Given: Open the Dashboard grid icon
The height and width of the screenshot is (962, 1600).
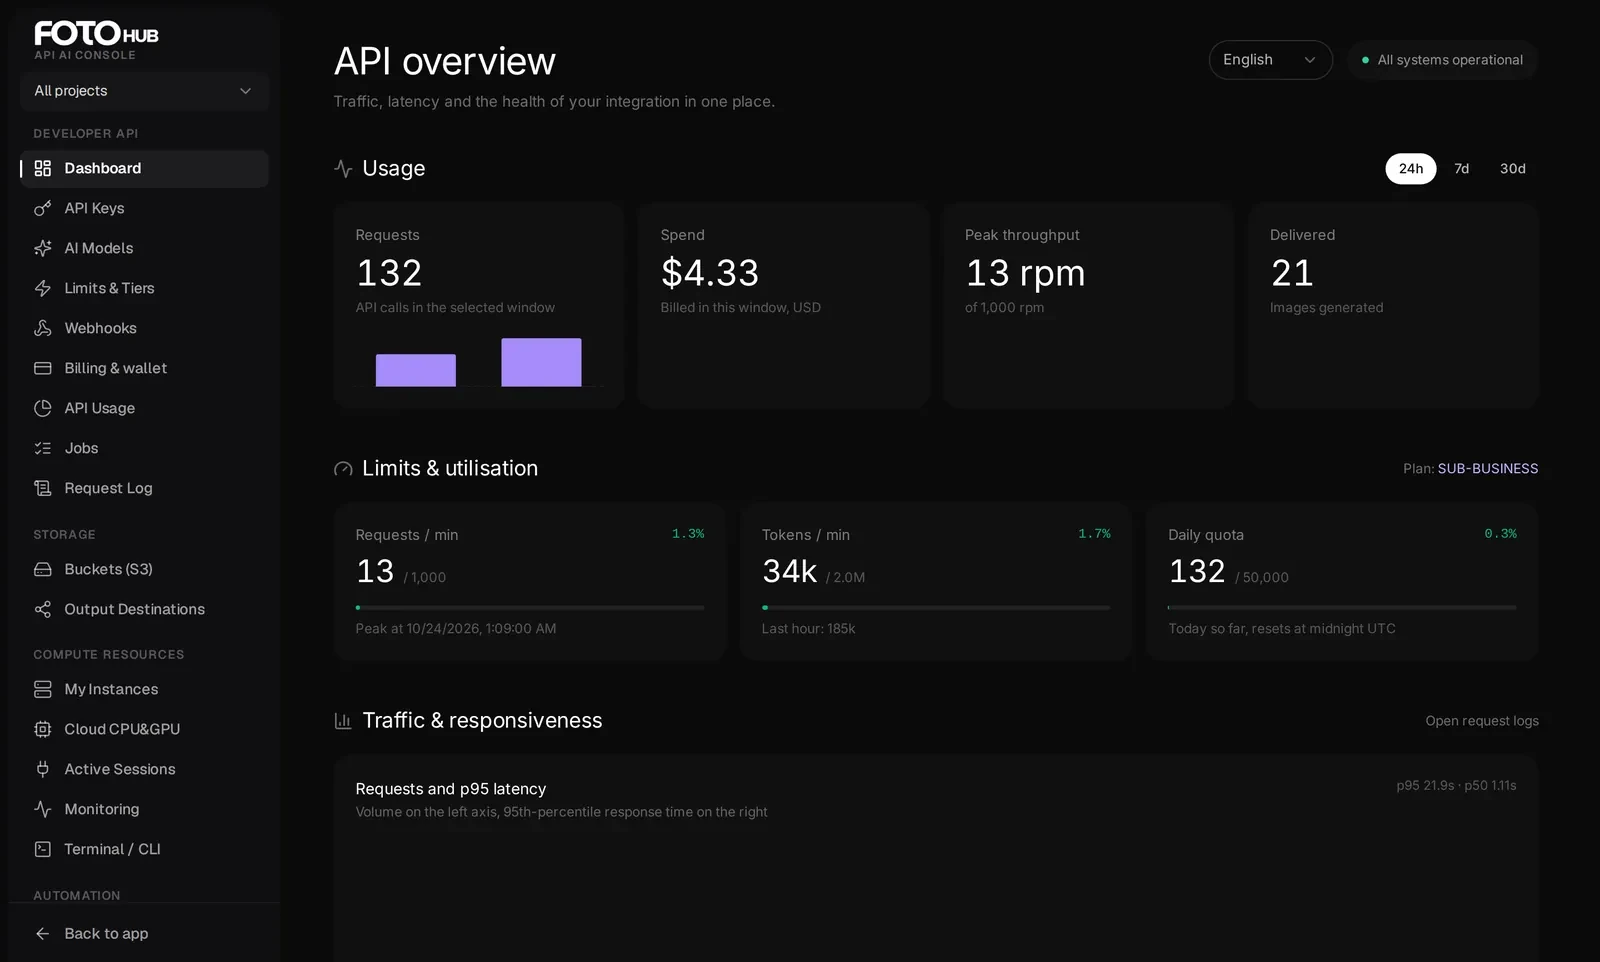Looking at the screenshot, I should pos(43,168).
